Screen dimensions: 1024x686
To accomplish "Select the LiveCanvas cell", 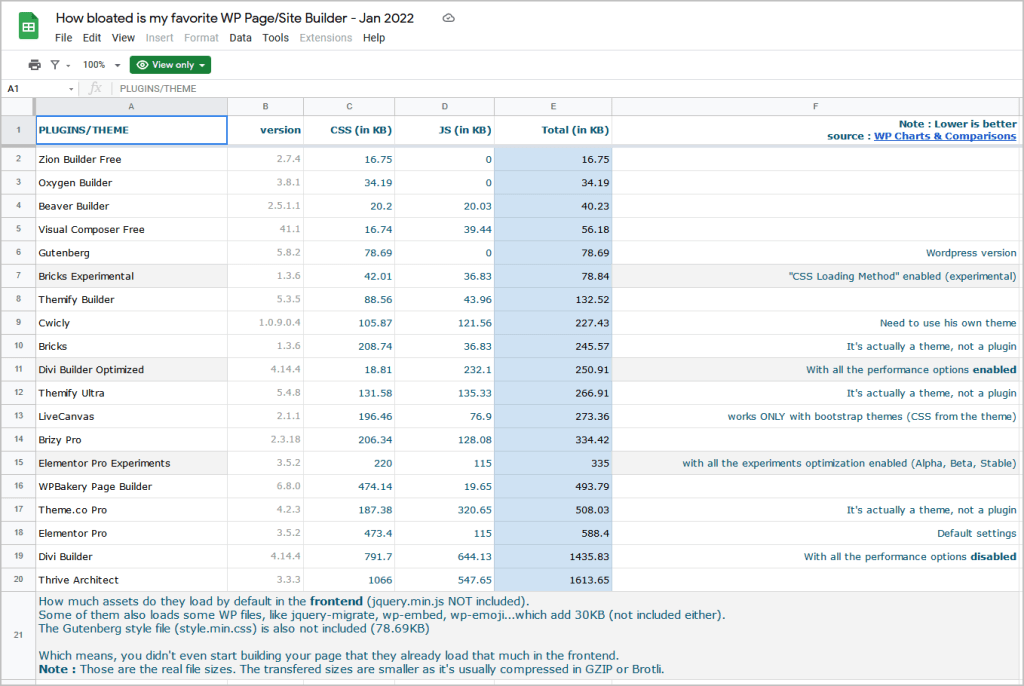I will 131,416.
